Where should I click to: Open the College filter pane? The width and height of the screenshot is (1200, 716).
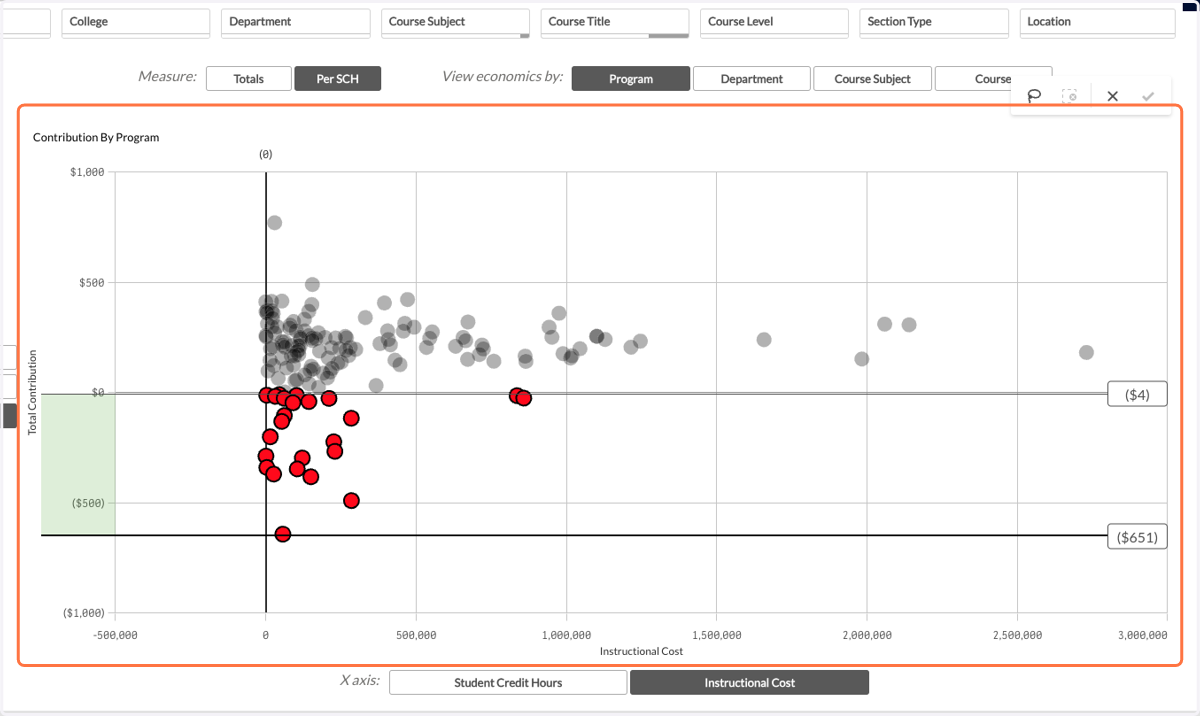coord(136,22)
